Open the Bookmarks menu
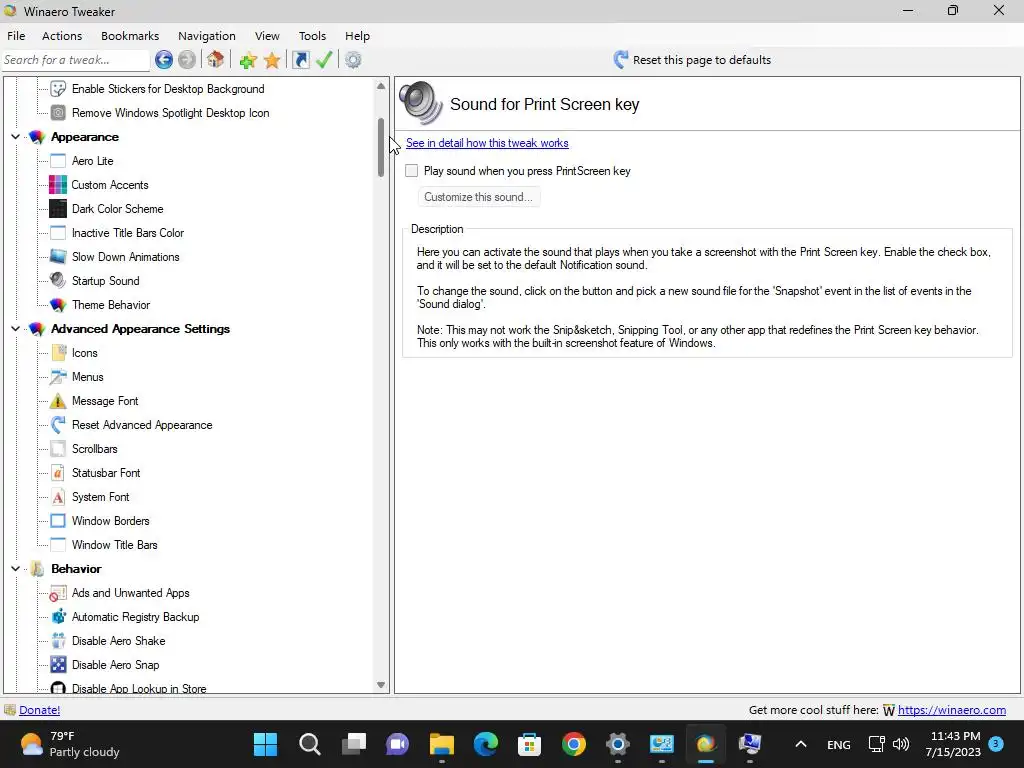Image resolution: width=1024 pixels, height=768 pixels. (130, 36)
